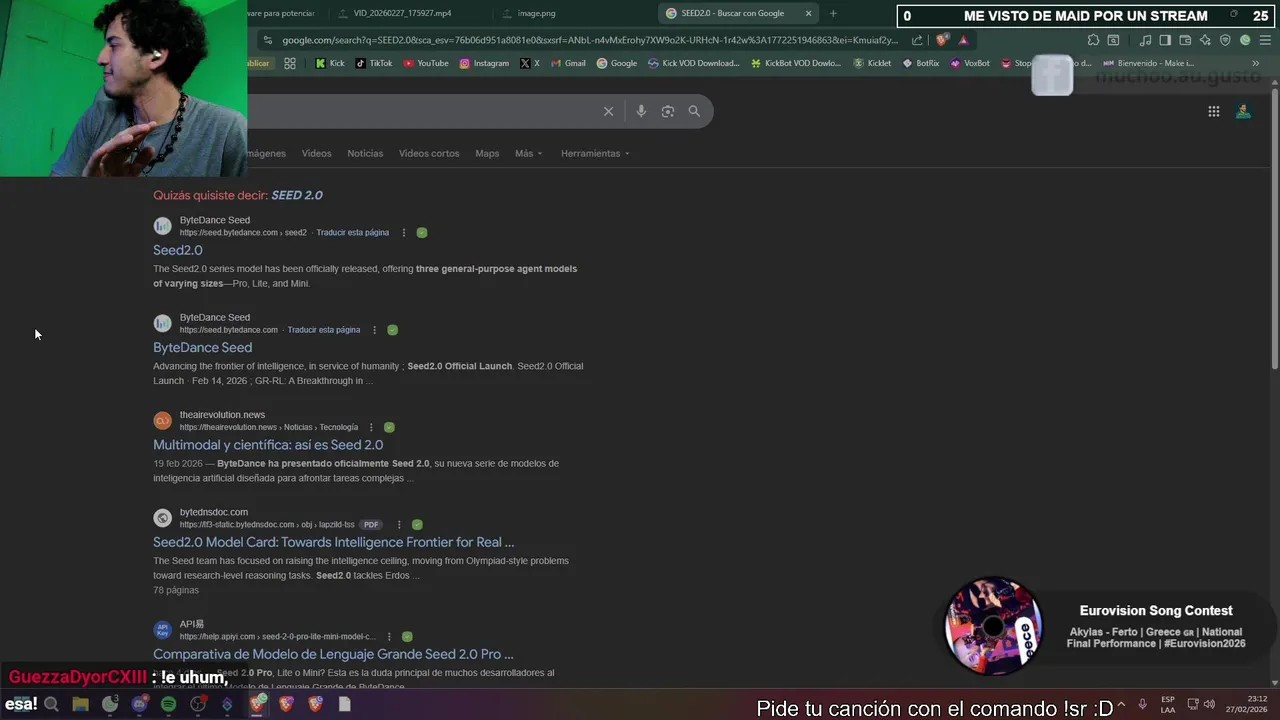The image size is (1280, 720).
Task: Start voice search with the microphone icon
Action: click(x=641, y=111)
